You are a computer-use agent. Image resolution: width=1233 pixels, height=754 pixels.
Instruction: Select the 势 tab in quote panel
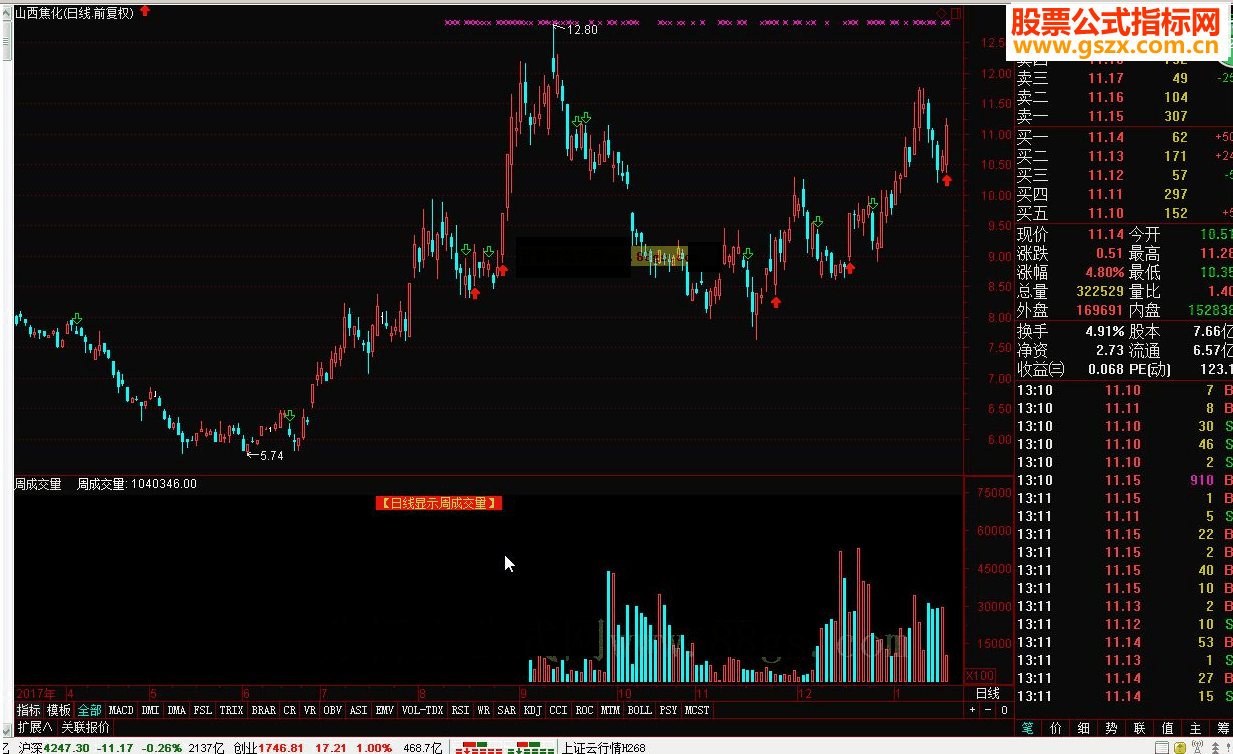(x=1112, y=728)
